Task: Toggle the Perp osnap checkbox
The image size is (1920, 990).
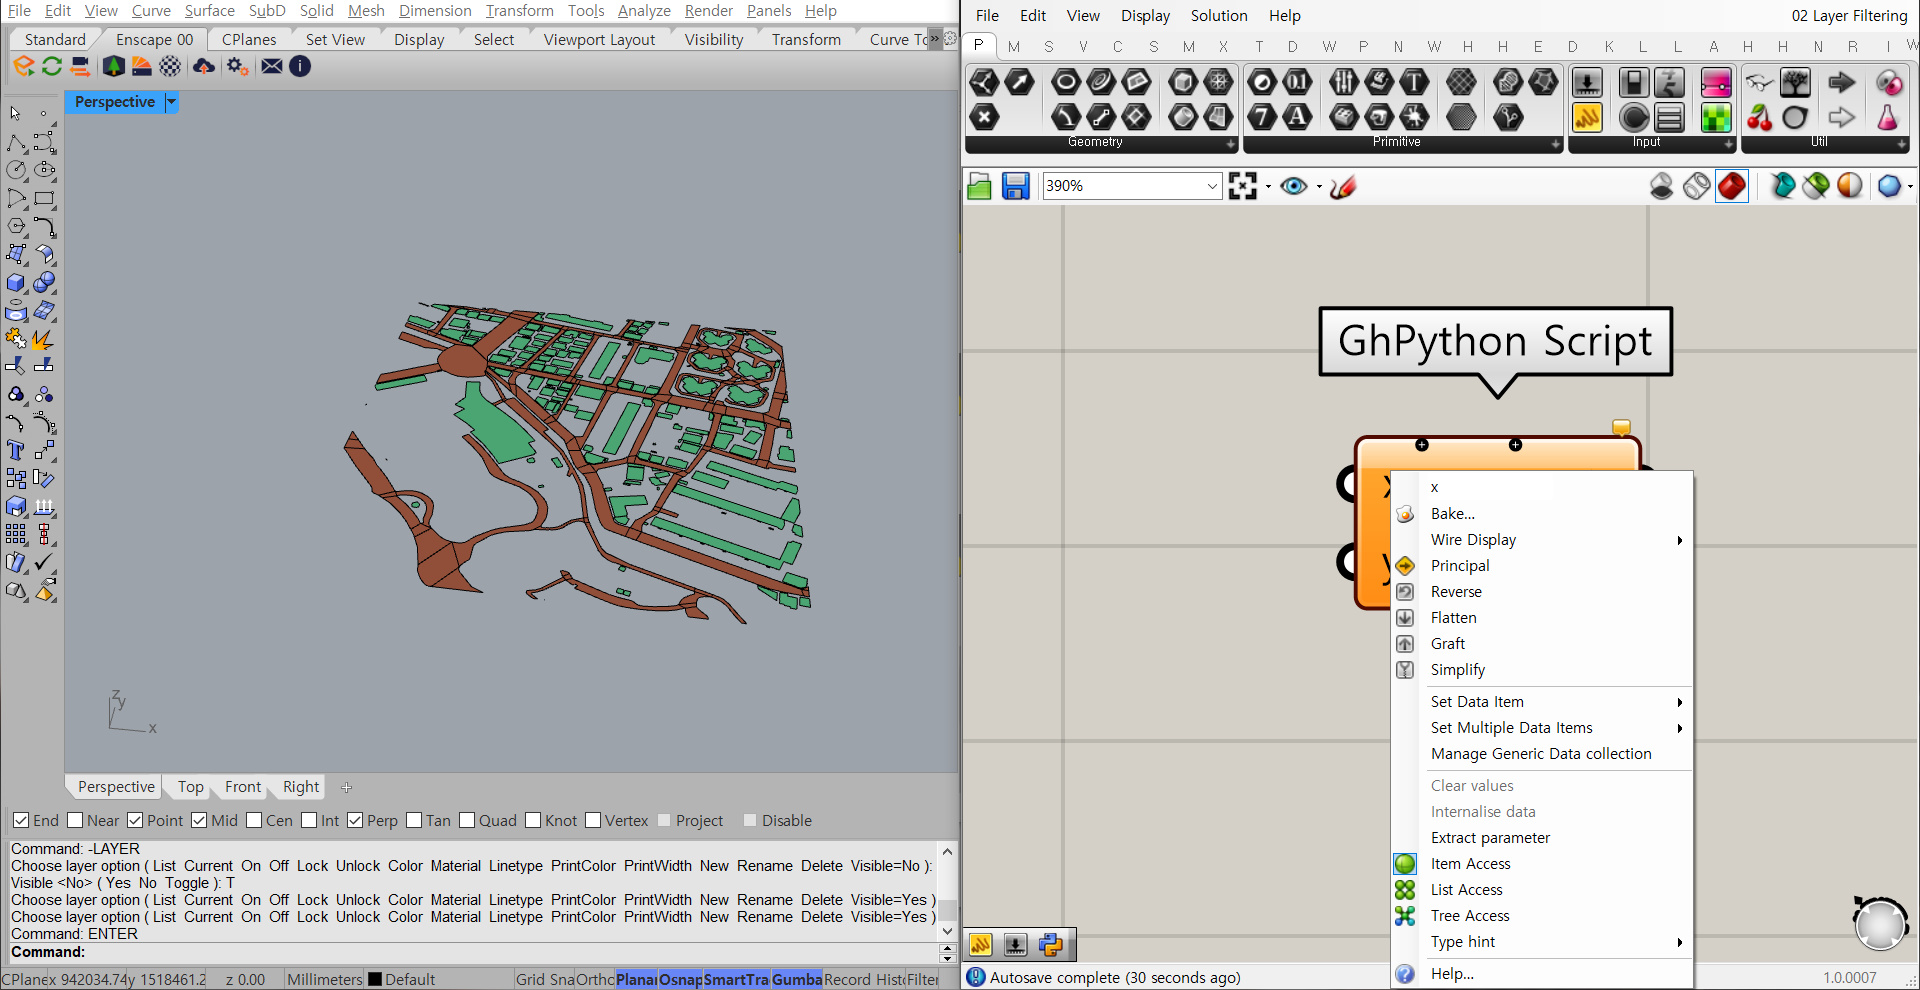Action: (x=355, y=821)
